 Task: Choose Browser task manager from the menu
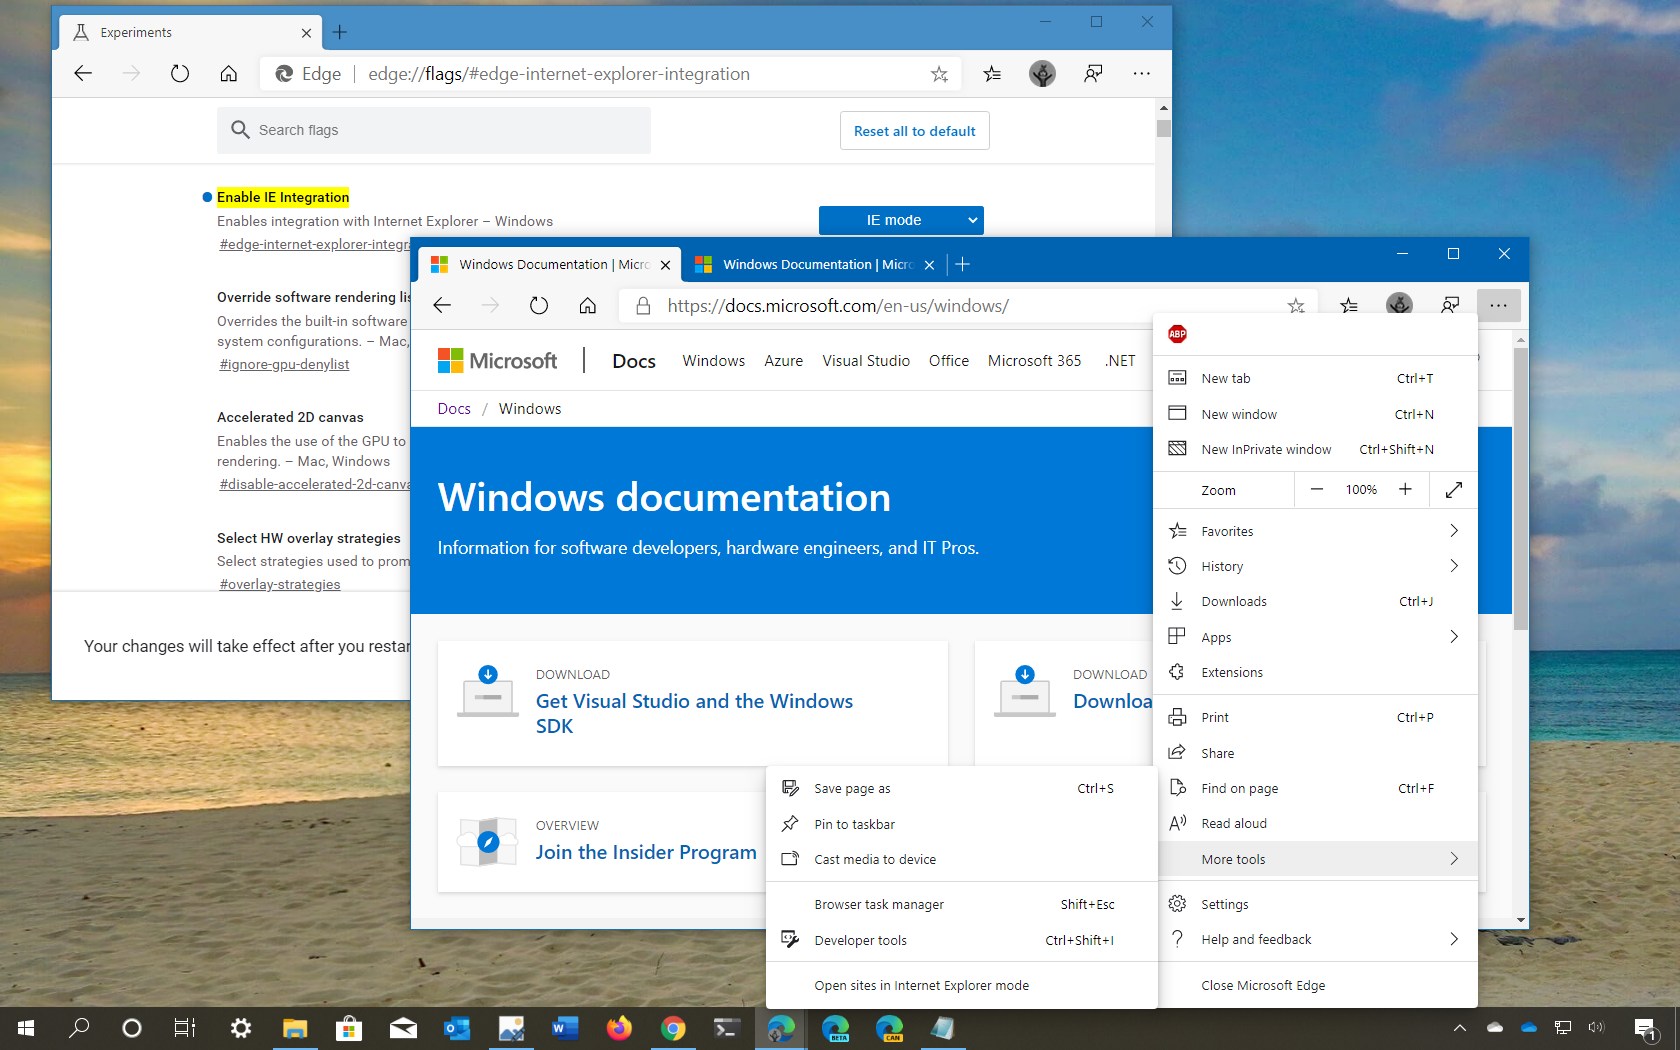(879, 904)
